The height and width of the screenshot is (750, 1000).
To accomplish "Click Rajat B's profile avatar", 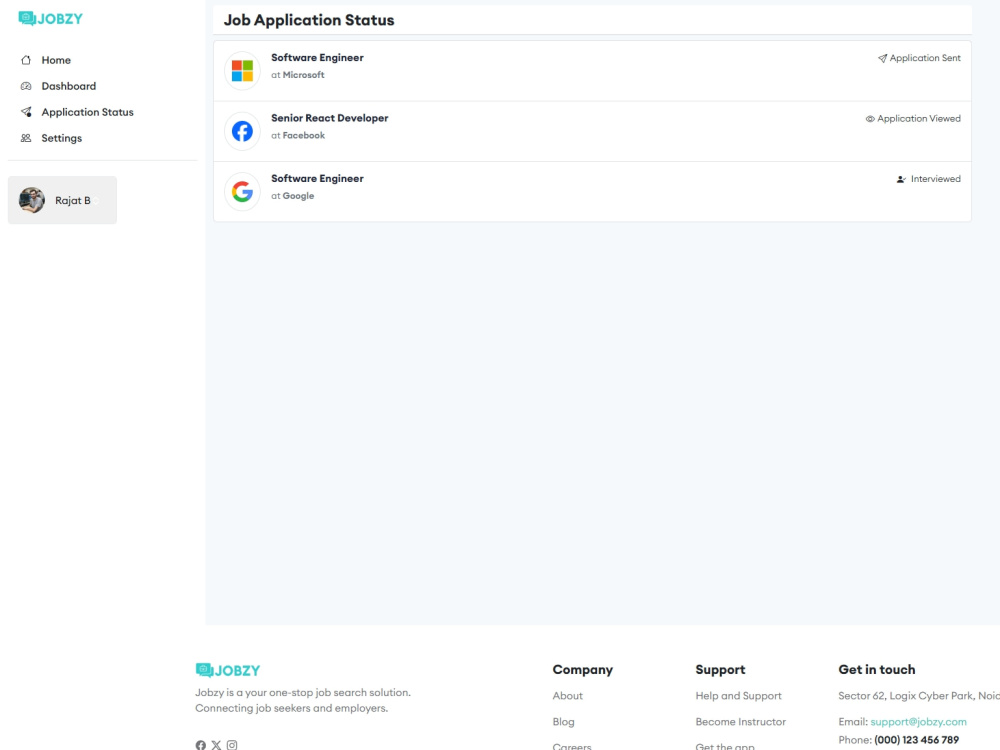I will 32,200.
